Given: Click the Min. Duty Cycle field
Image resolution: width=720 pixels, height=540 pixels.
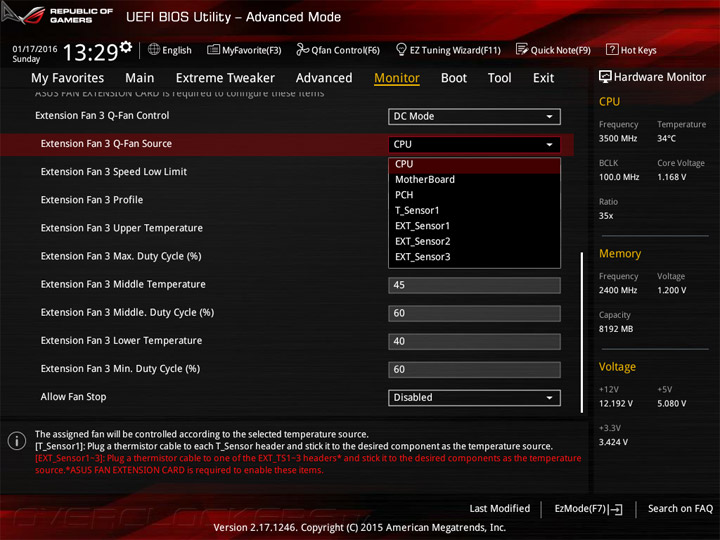Looking at the screenshot, I should 474,370.
